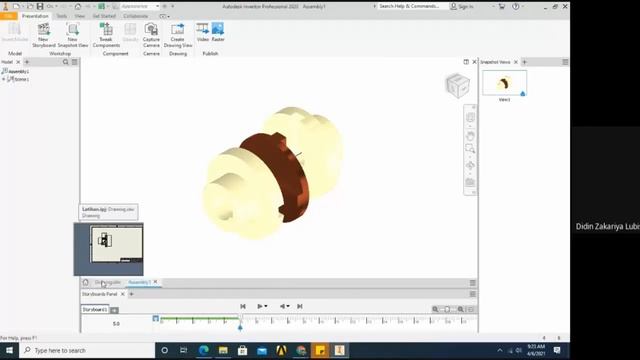Open File Explorer from taskbar
Viewport: 640px width, 360px height.
223,350
